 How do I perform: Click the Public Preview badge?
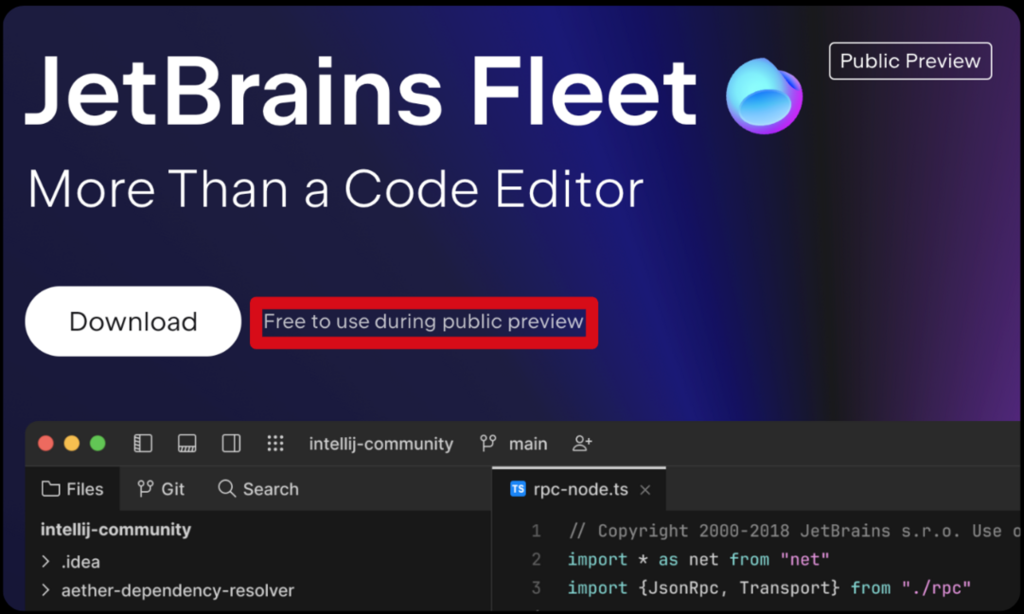click(910, 61)
